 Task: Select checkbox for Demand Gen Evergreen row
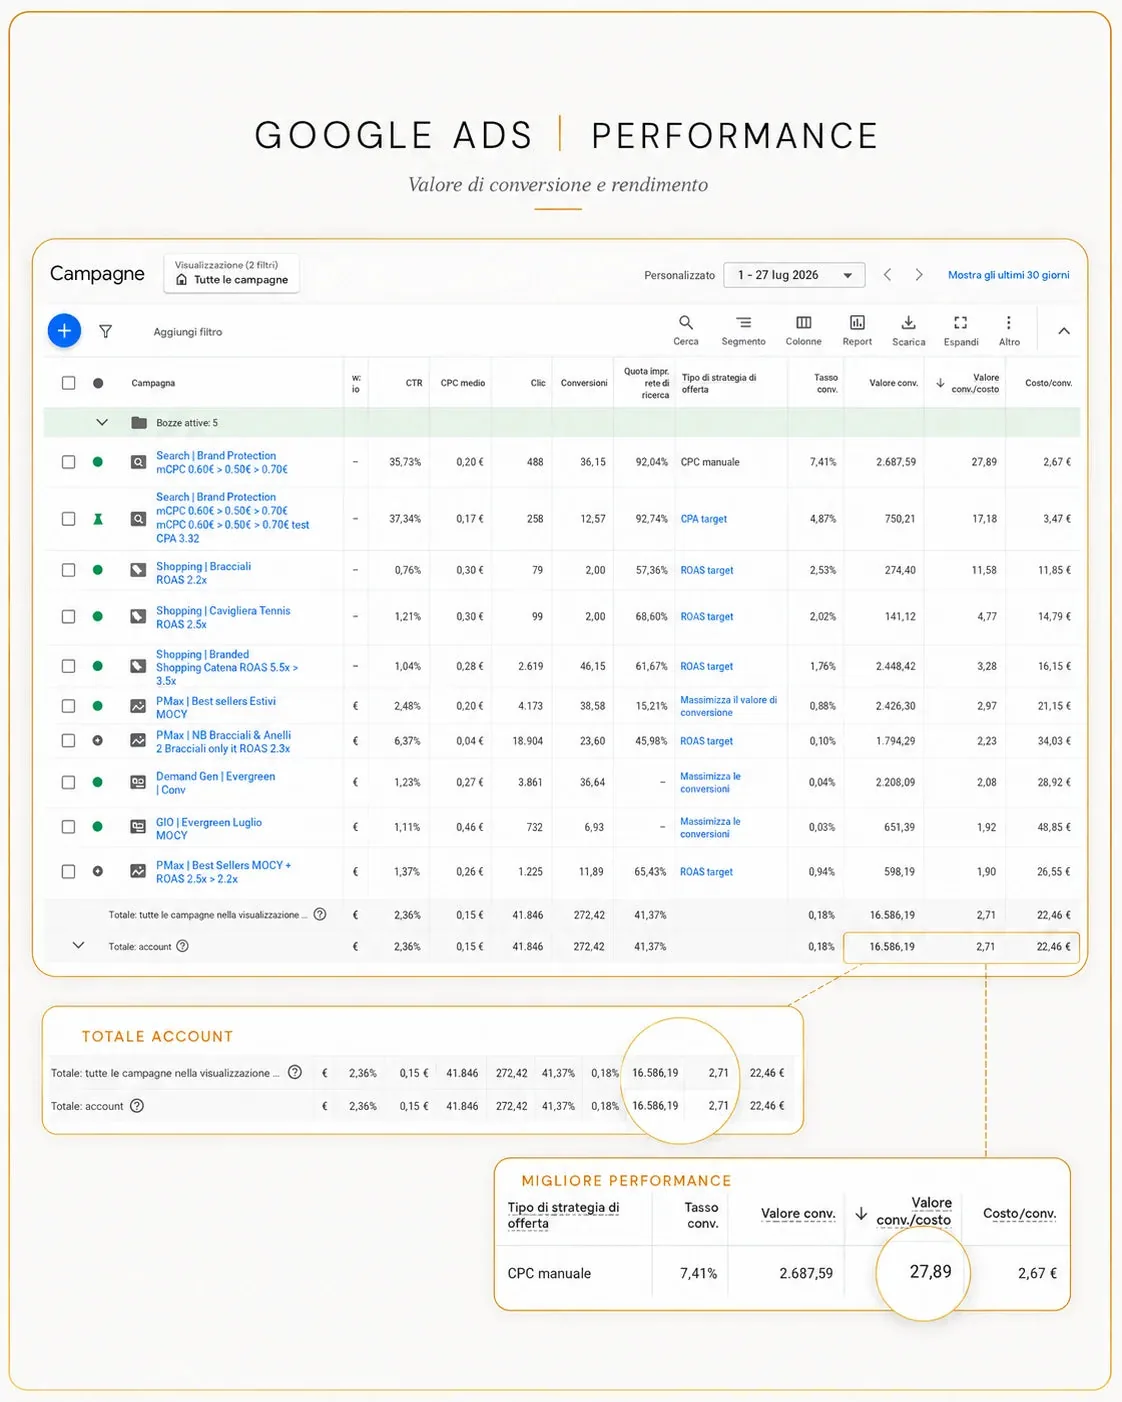click(x=68, y=782)
